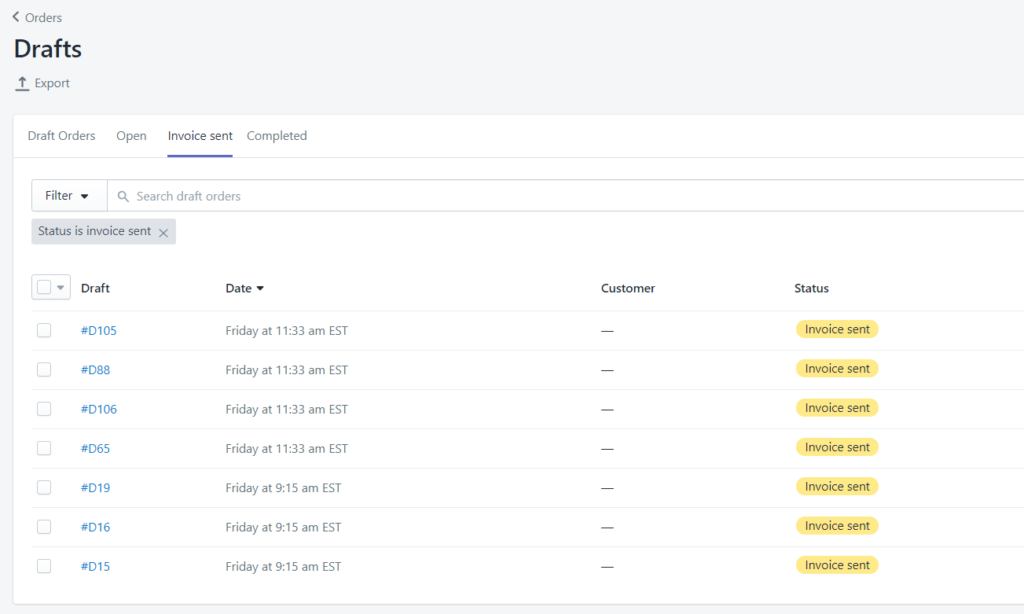The image size is (1024, 614).
Task: Expand the bulk select dropdown arrow
Action: (x=61, y=288)
